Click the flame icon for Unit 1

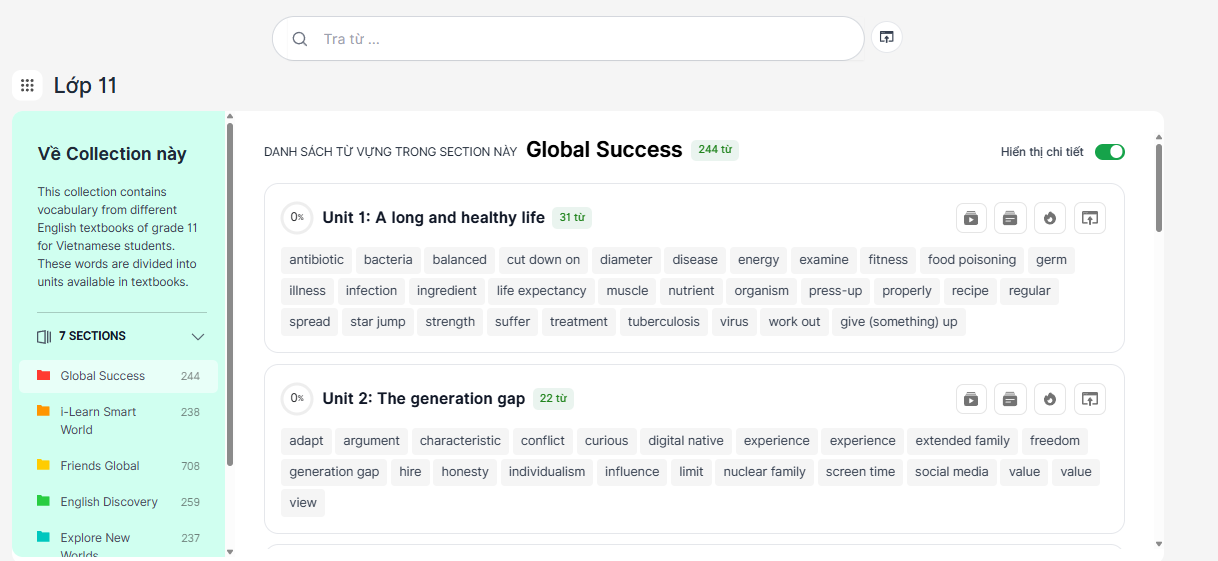pos(1050,218)
